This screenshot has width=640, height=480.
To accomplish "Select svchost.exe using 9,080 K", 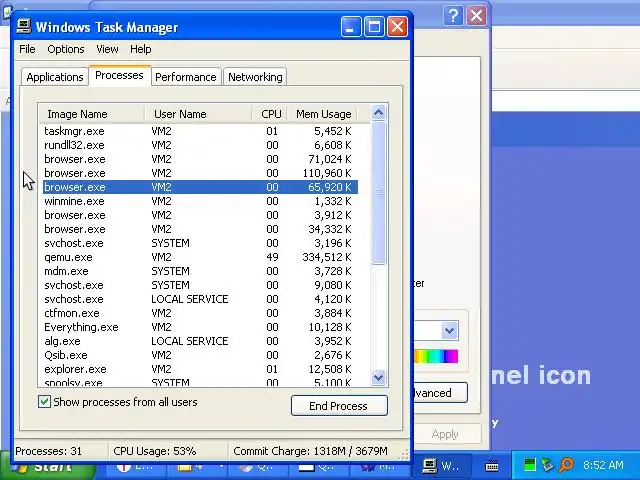I will point(200,285).
